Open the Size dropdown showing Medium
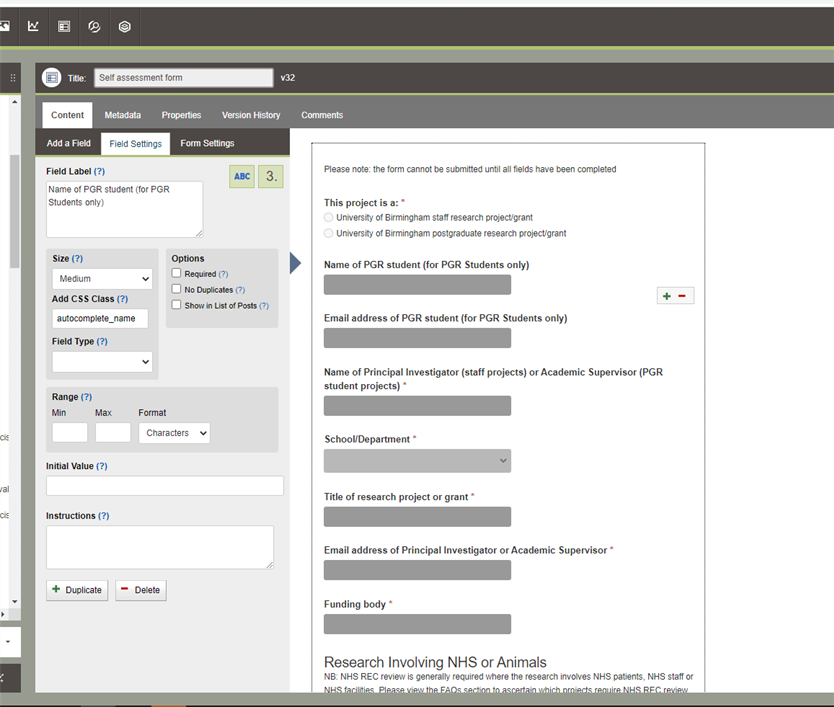The height and width of the screenshot is (707, 834). pyautogui.click(x=102, y=279)
